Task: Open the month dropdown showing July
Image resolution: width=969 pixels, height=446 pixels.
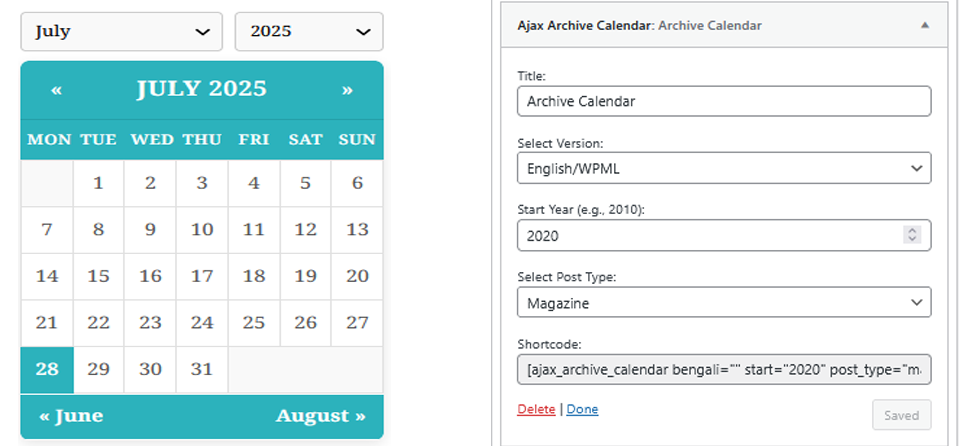Action: 122,32
